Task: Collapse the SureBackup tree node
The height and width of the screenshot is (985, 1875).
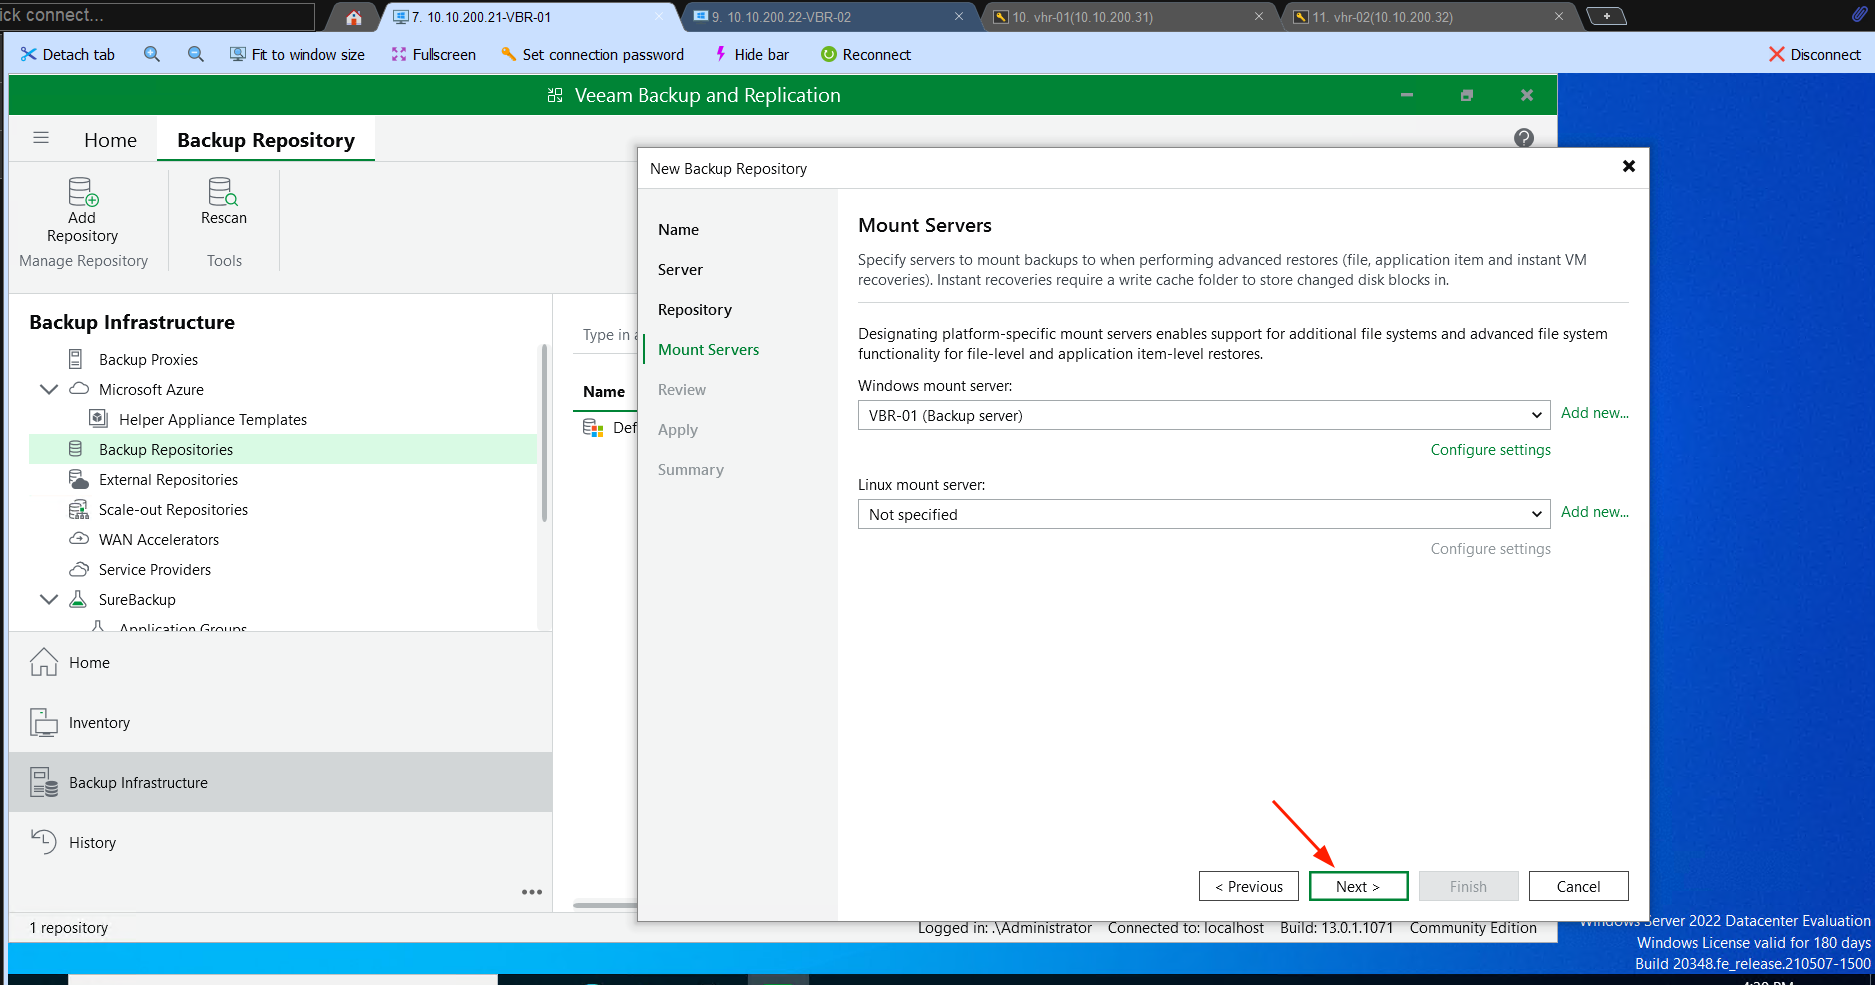Action: [48, 599]
